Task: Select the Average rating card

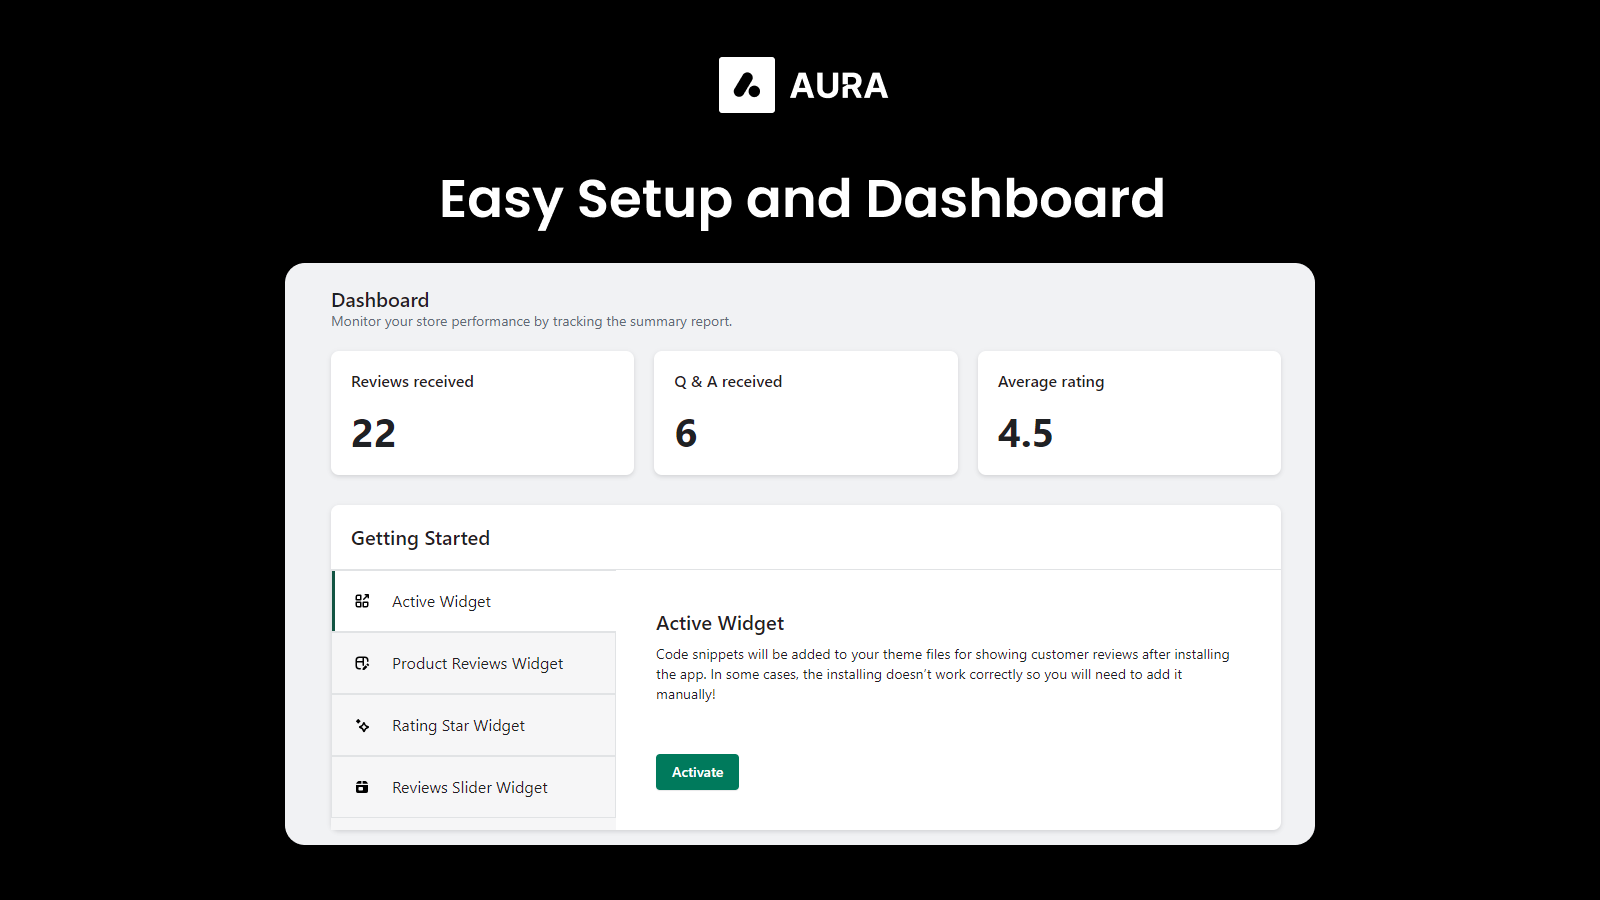Action: (x=1128, y=412)
